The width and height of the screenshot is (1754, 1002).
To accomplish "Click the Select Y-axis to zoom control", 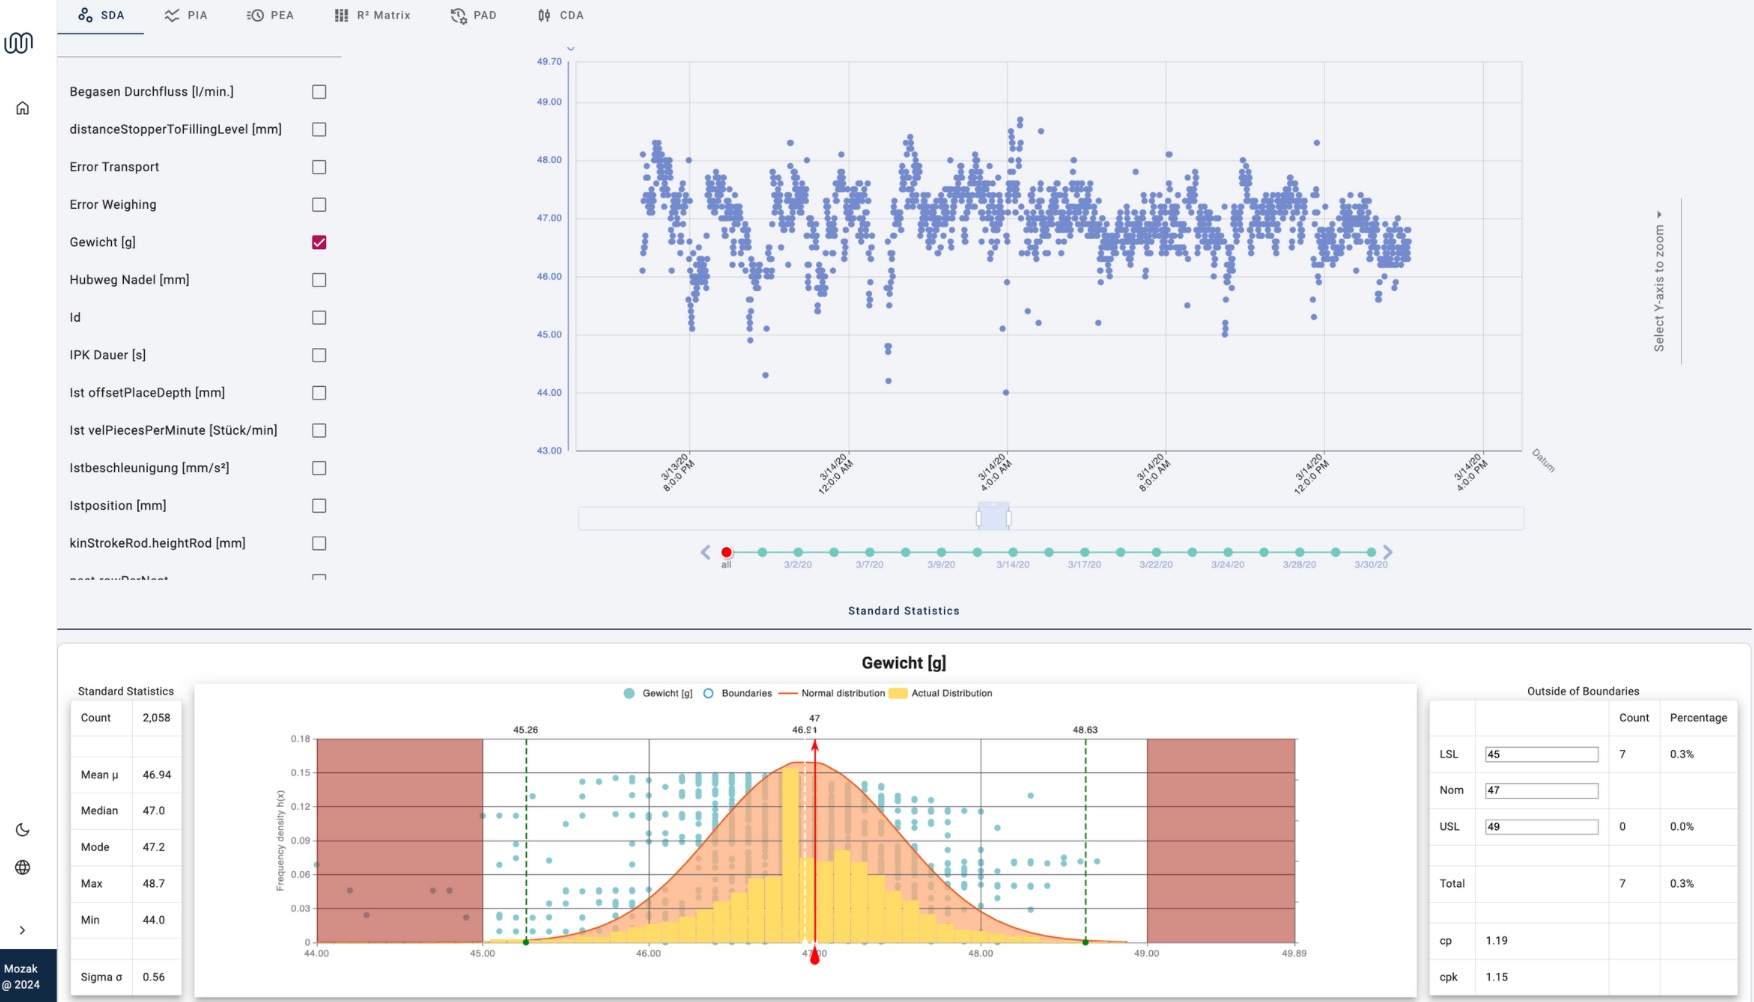I will [1659, 282].
